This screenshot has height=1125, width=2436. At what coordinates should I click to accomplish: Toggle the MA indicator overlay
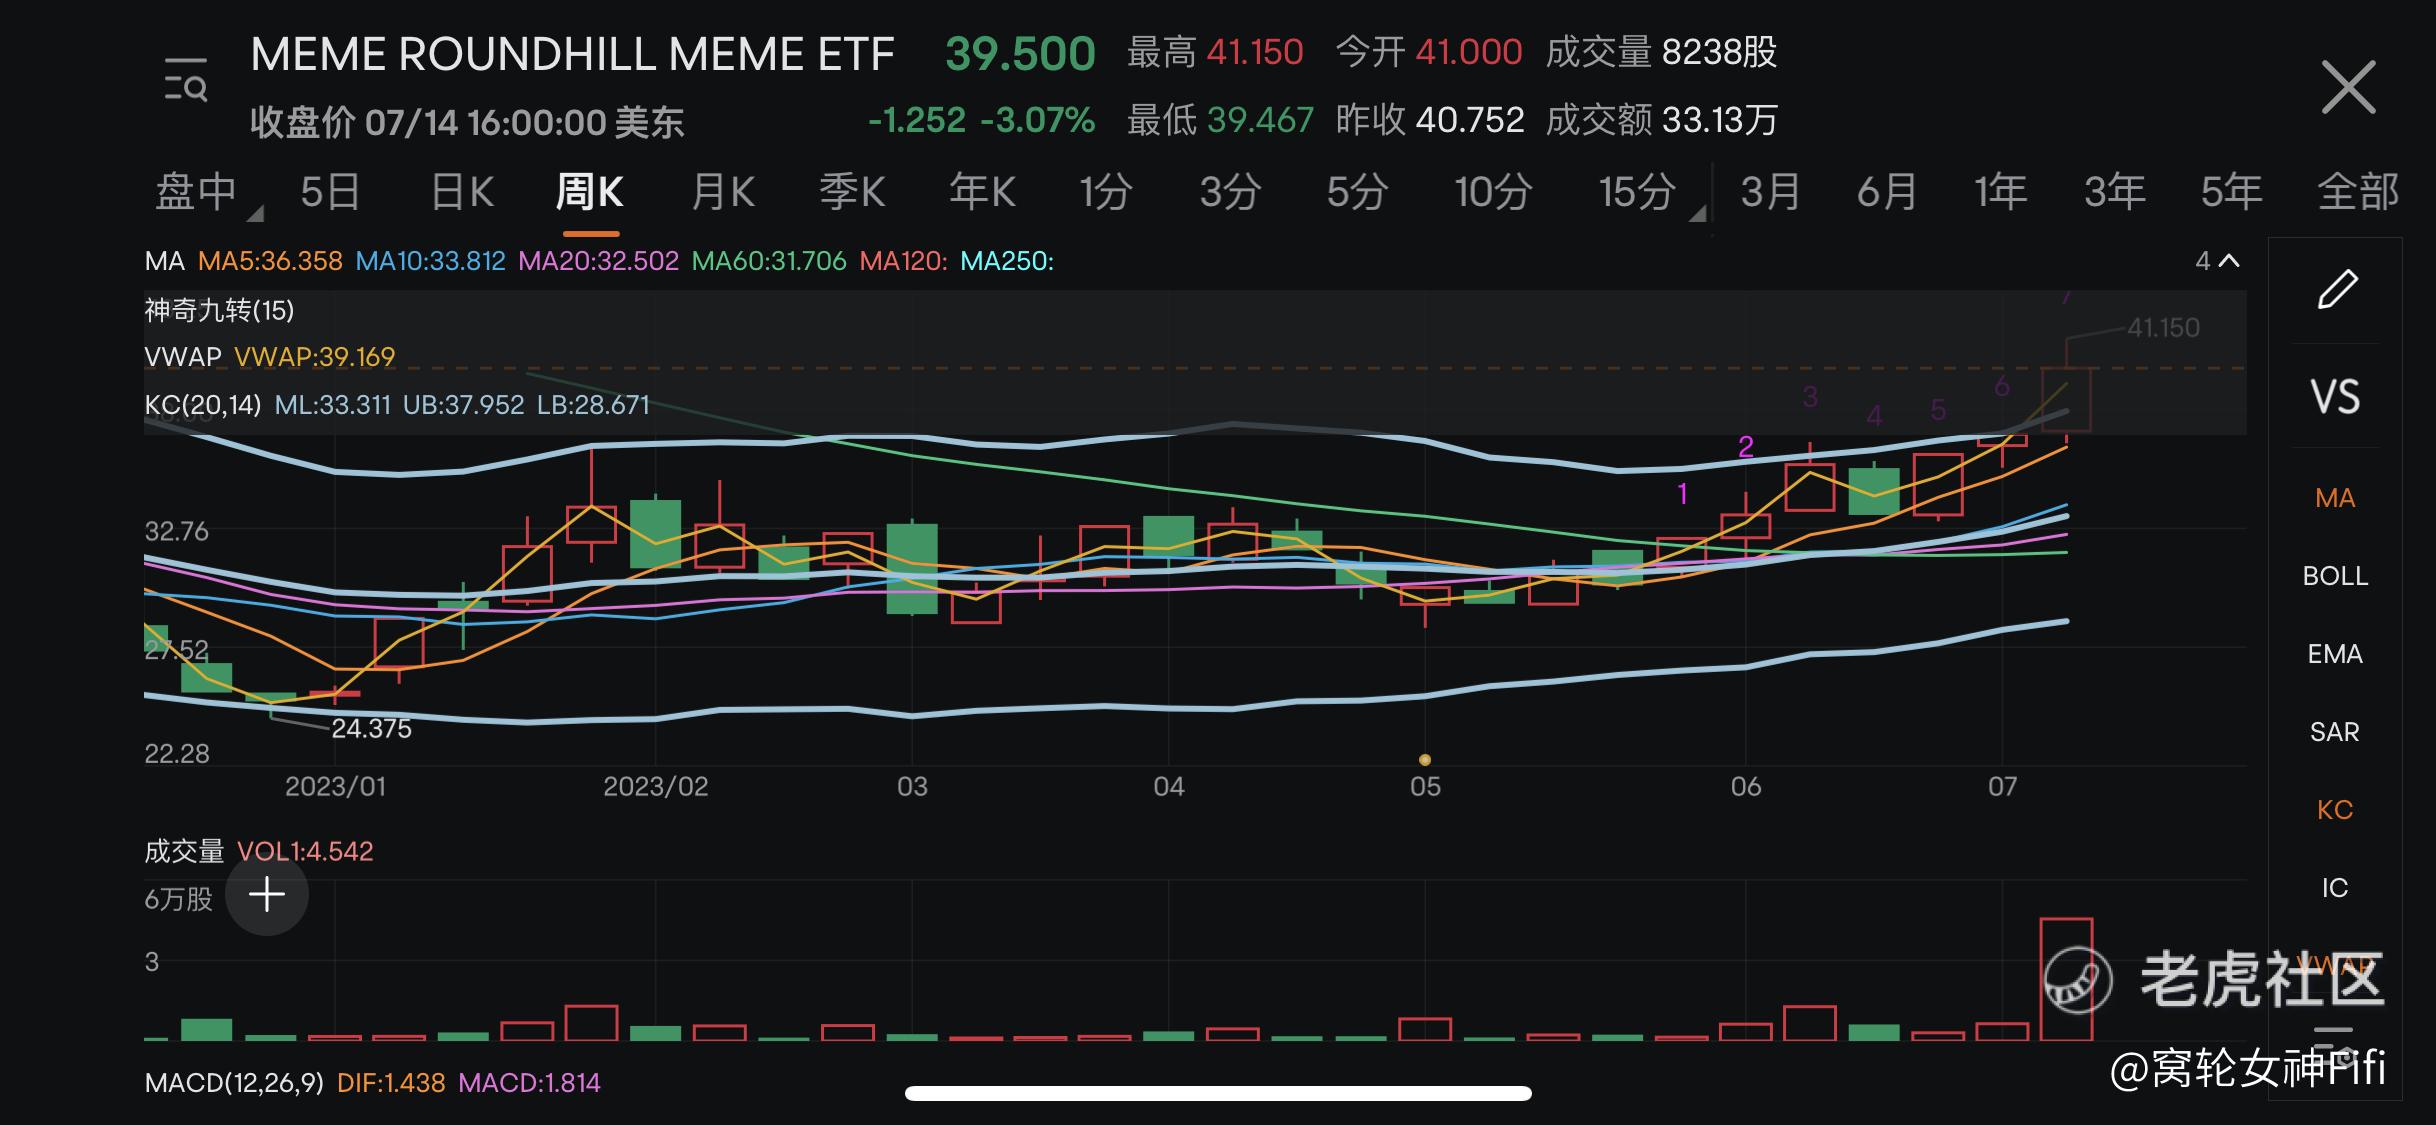click(2334, 498)
